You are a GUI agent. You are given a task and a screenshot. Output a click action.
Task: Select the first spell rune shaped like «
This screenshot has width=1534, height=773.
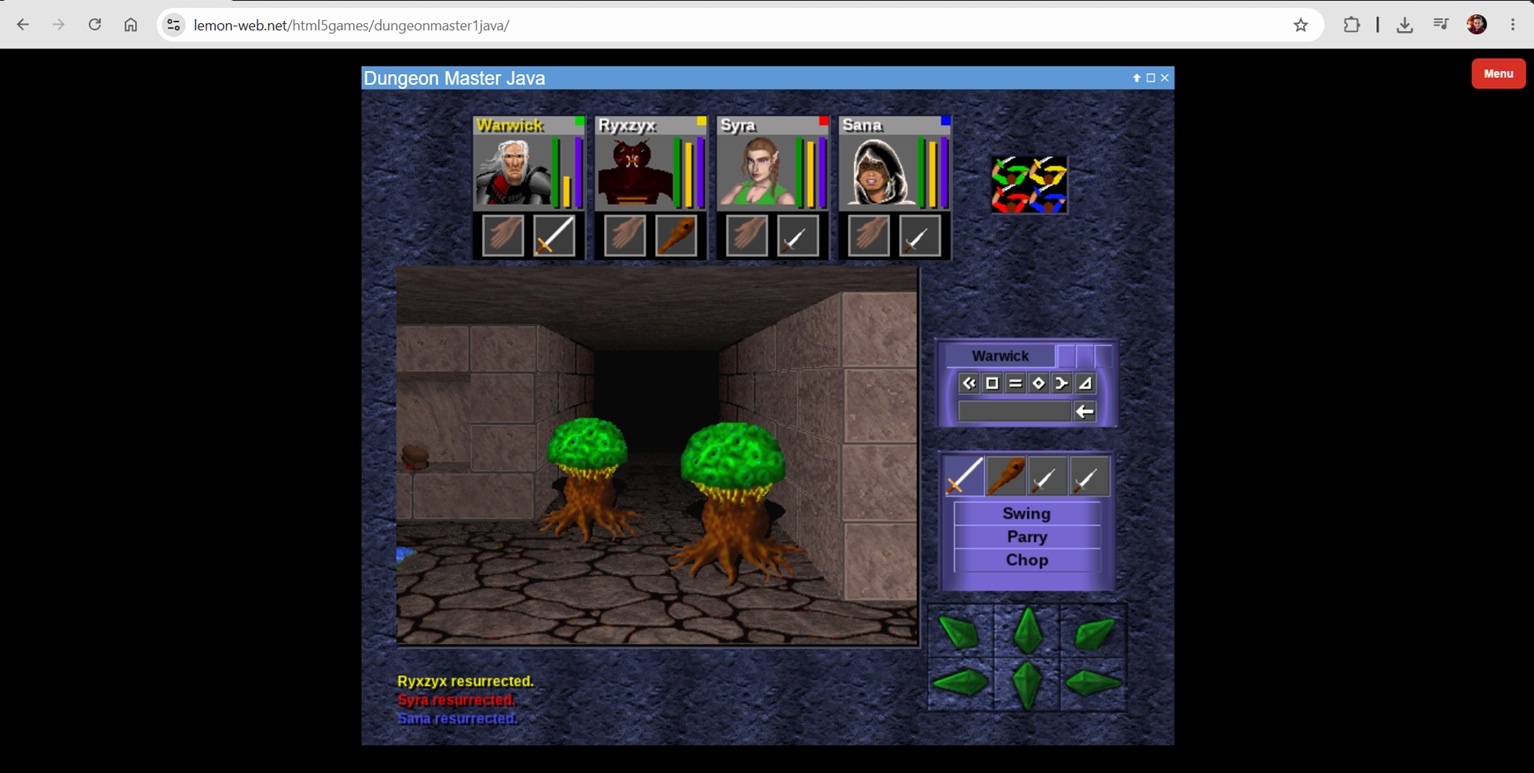968,383
